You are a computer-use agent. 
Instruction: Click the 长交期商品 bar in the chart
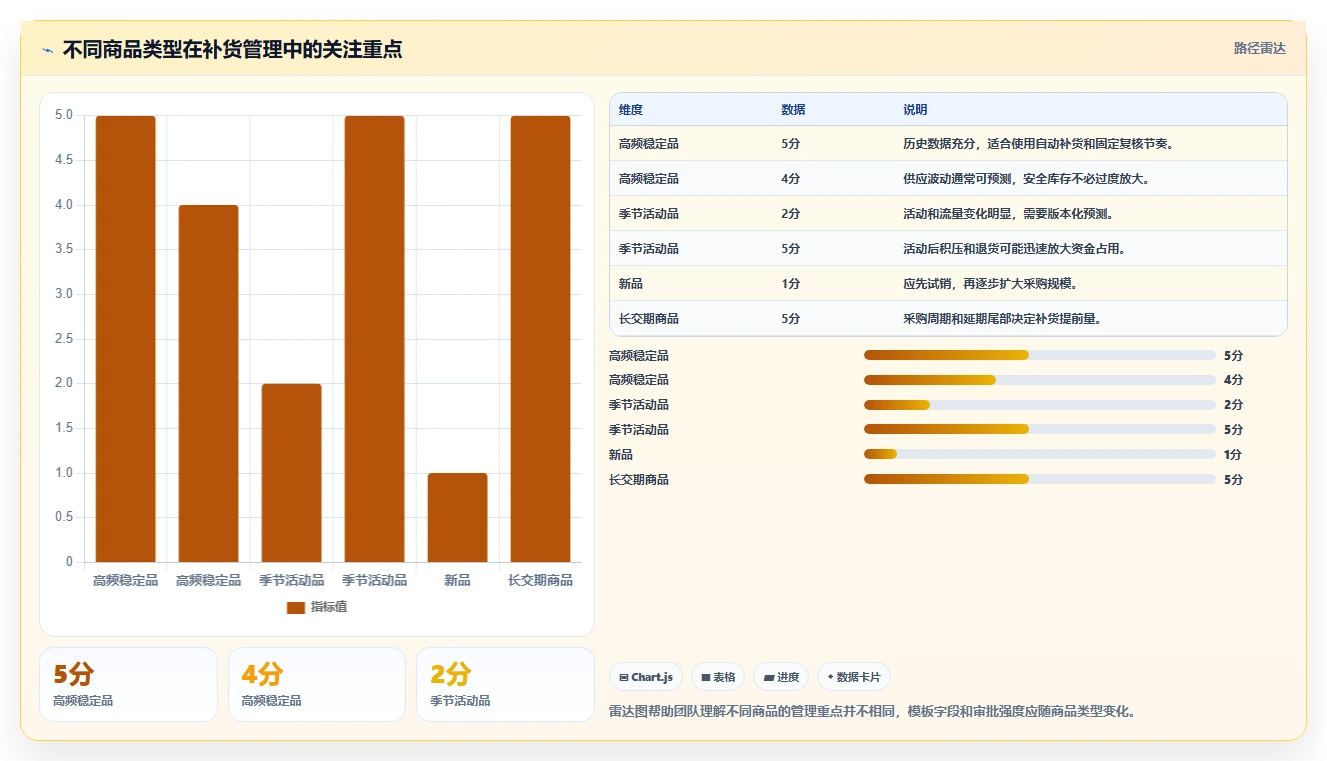540,339
